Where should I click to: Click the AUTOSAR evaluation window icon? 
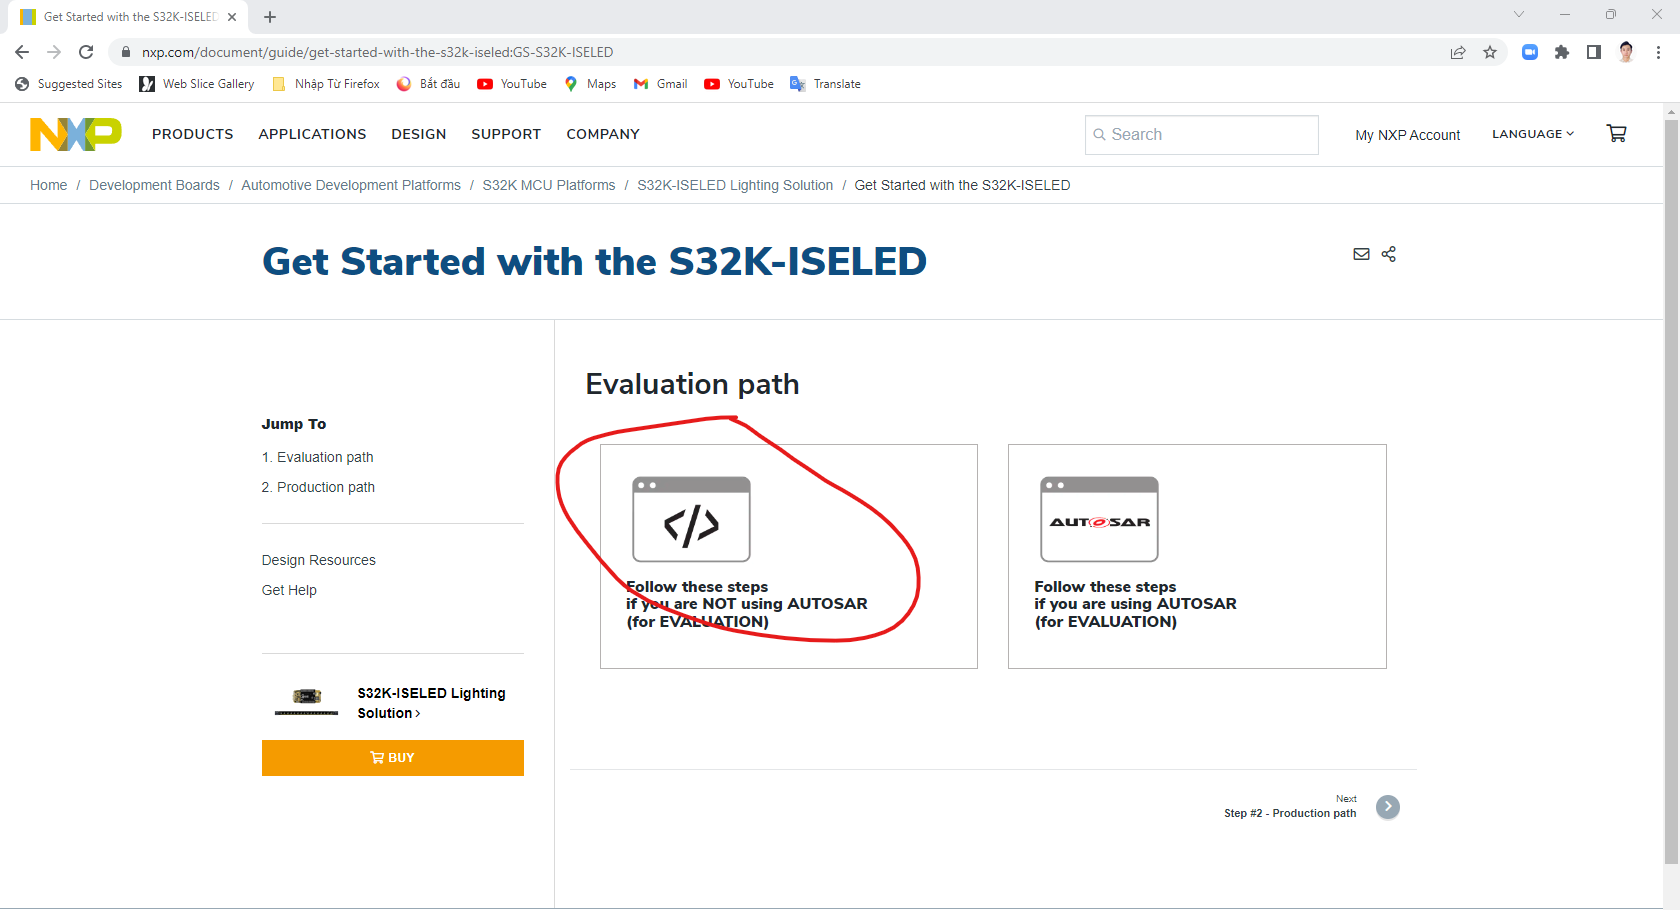point(1099,519)
